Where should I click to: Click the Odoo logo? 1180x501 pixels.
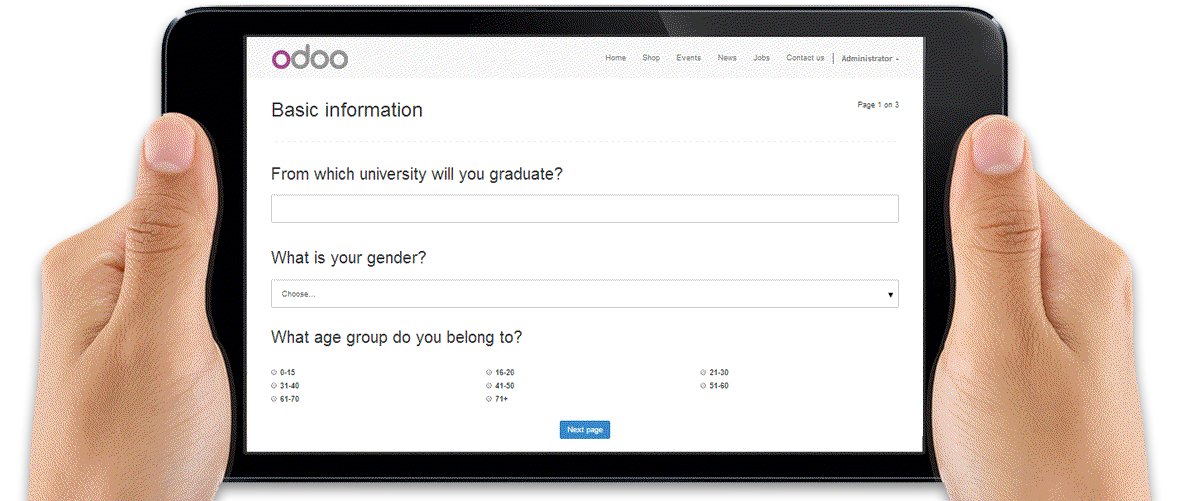point(310,59)
